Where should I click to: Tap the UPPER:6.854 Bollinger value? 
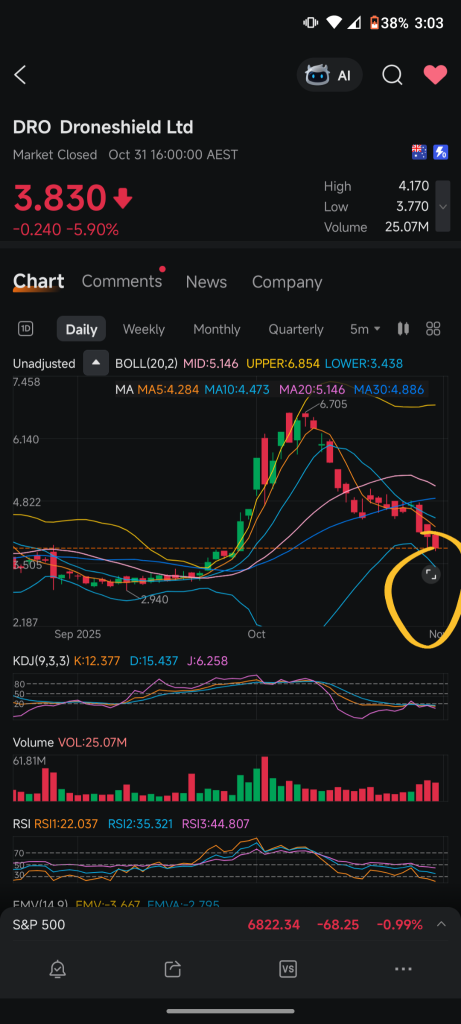tap(281, 364)
